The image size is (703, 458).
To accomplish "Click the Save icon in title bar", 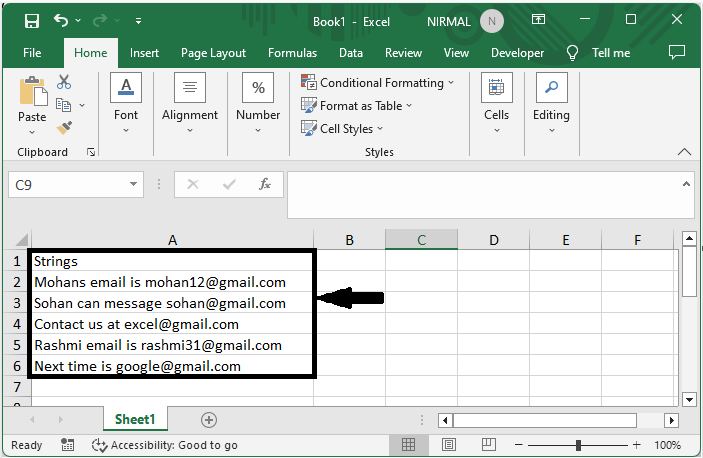I will point(32,21).
